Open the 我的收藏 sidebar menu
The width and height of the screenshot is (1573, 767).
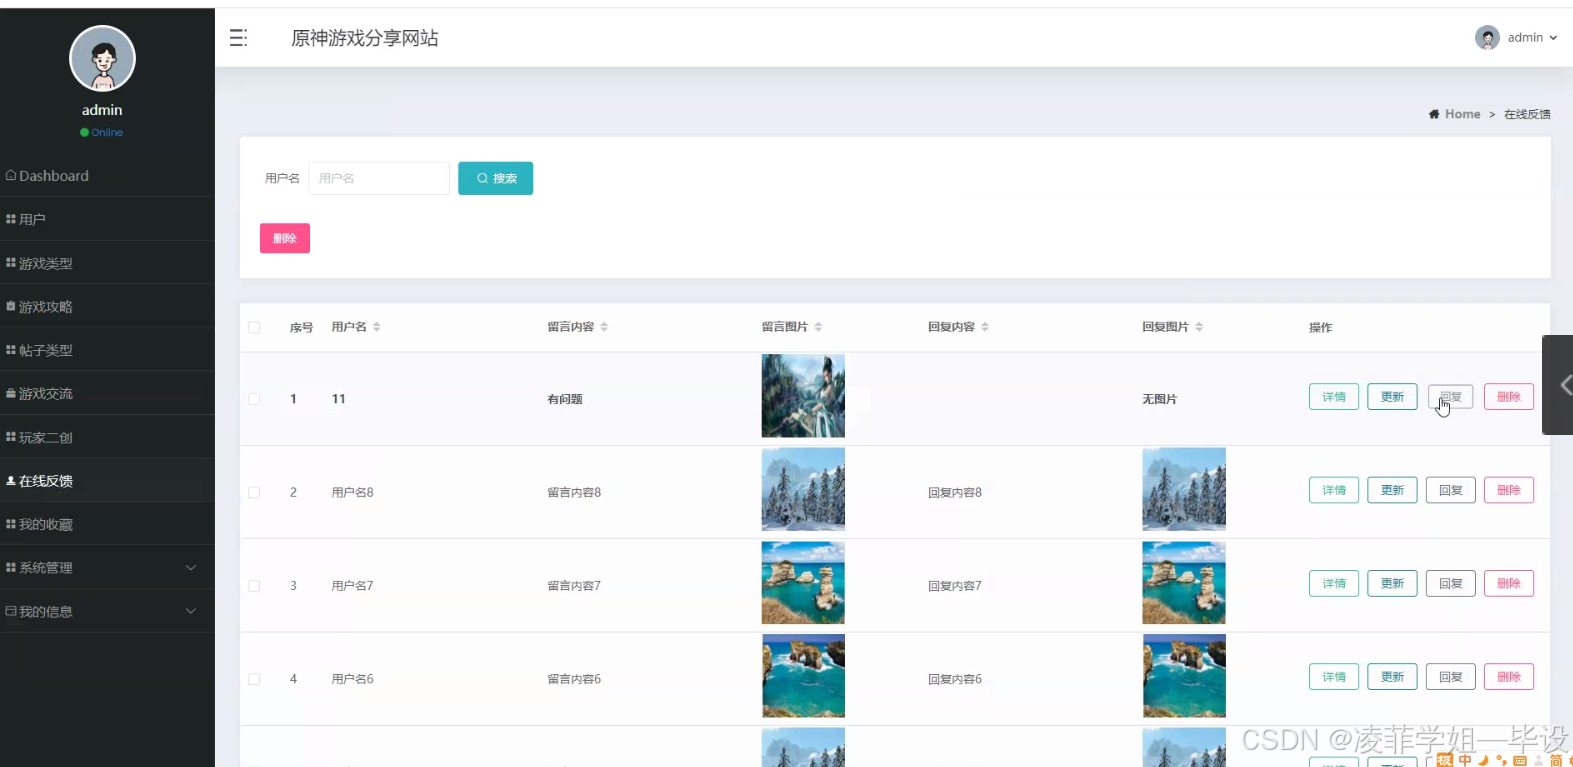pos(107,524)
